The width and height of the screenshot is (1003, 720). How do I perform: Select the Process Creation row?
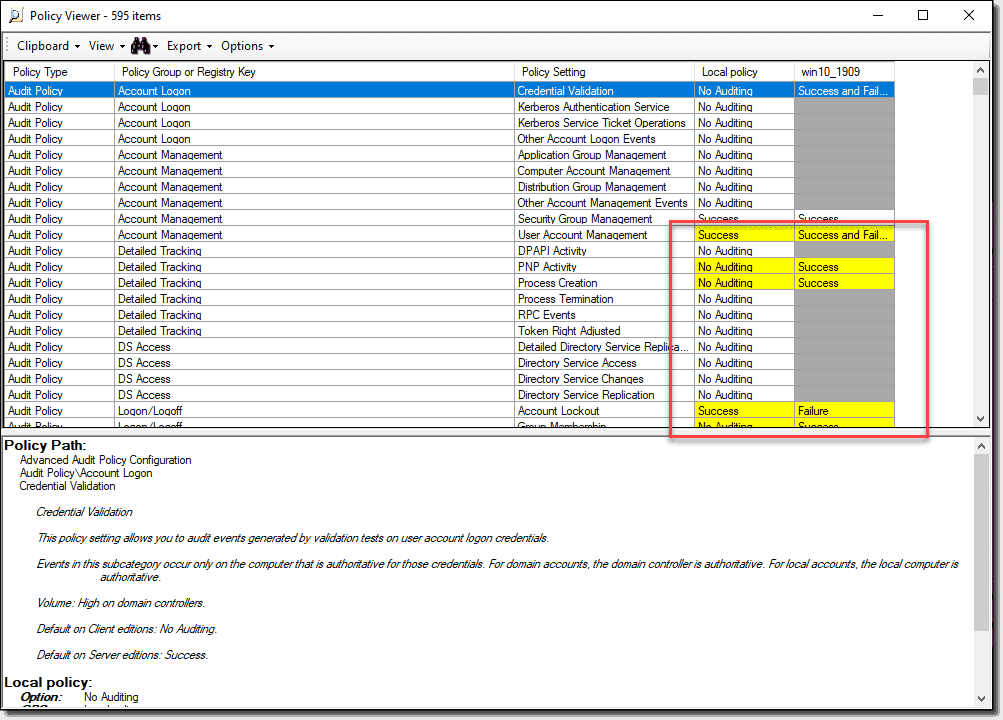300,282
